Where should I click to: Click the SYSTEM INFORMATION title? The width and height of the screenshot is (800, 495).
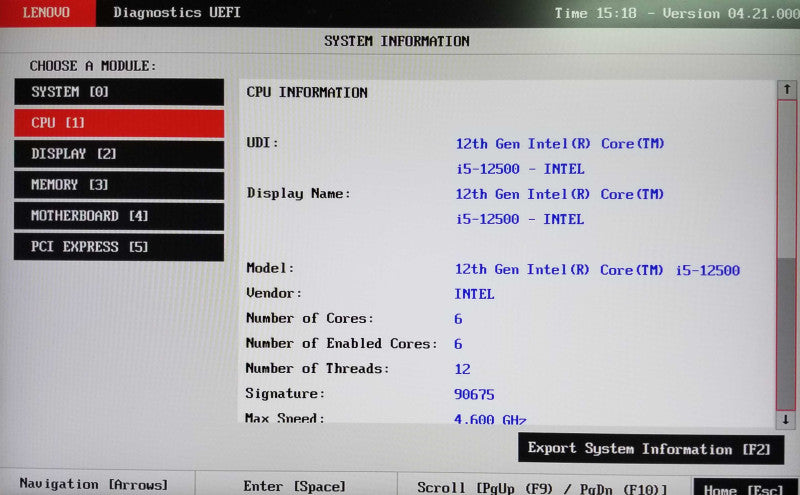point(396,41)
